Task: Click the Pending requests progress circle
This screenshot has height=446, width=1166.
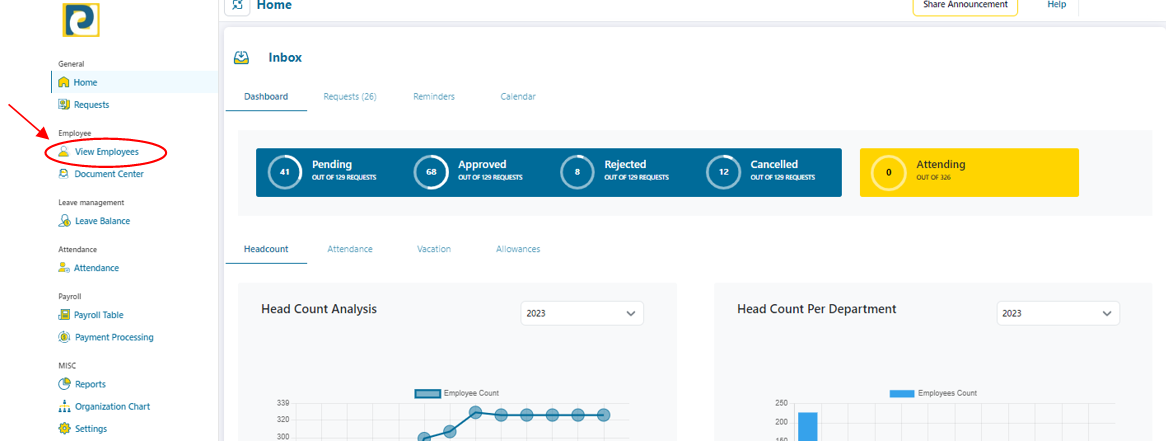Action: click(285, 172)
